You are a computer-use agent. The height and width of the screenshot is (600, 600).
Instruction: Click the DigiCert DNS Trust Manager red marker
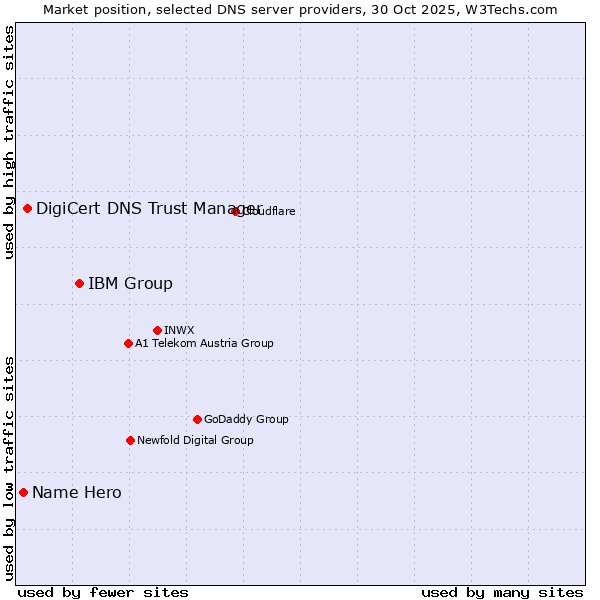(x=27, y=208)
